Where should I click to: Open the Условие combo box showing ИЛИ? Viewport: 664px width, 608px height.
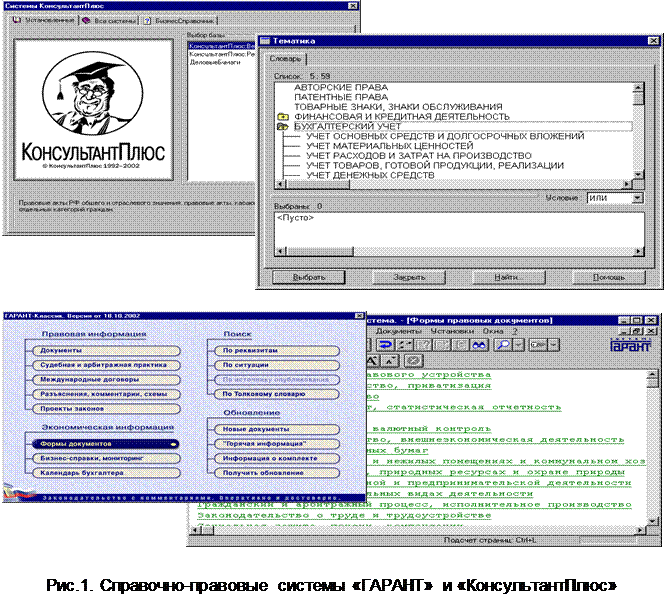pyautogui.click(x=614, y=198)
